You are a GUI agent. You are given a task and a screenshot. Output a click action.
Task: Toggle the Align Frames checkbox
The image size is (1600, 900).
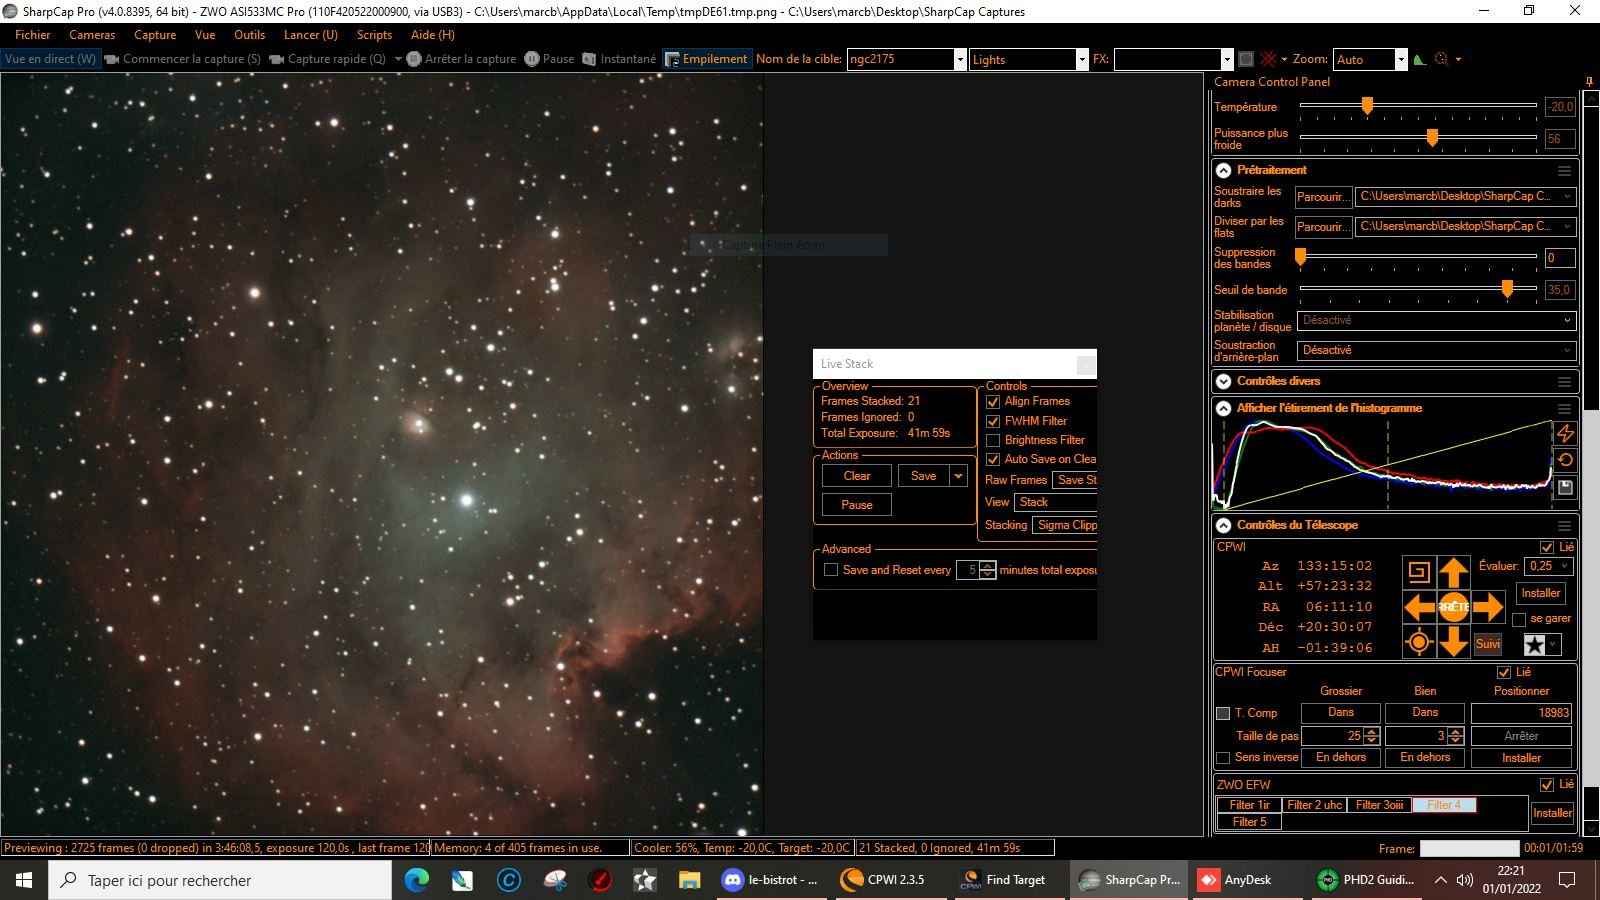(993, 402)
